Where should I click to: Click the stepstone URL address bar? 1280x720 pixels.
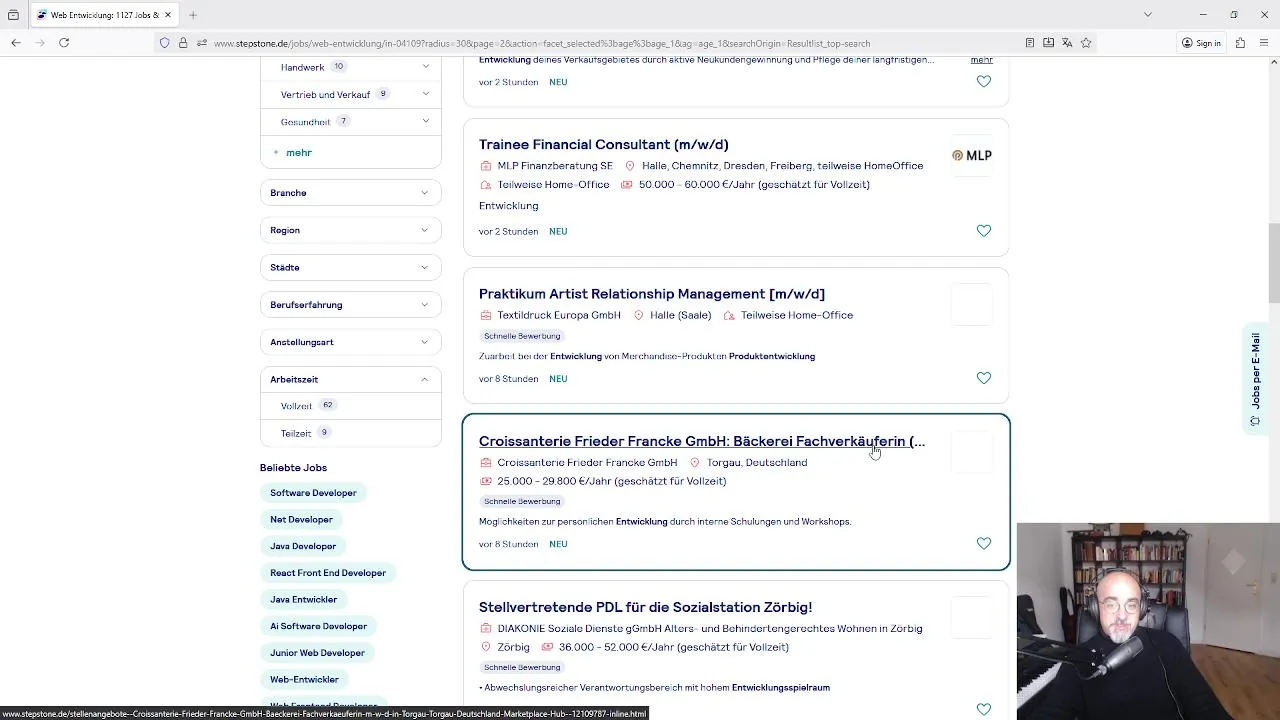coord(541,43)
